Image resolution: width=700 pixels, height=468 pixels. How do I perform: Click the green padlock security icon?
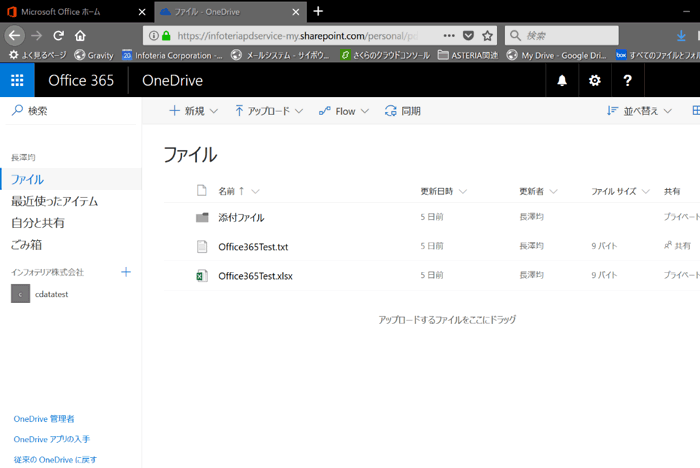click(x=166, y=35)
